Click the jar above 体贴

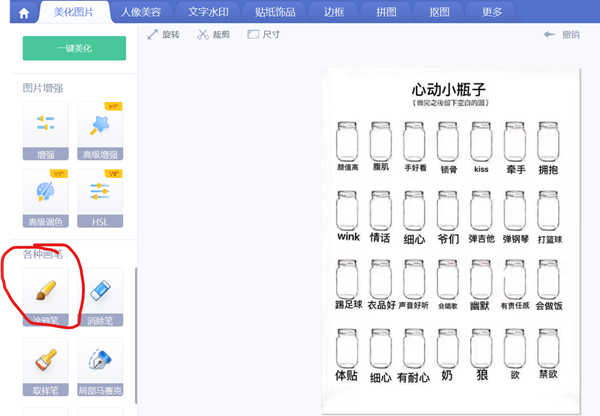347,349
